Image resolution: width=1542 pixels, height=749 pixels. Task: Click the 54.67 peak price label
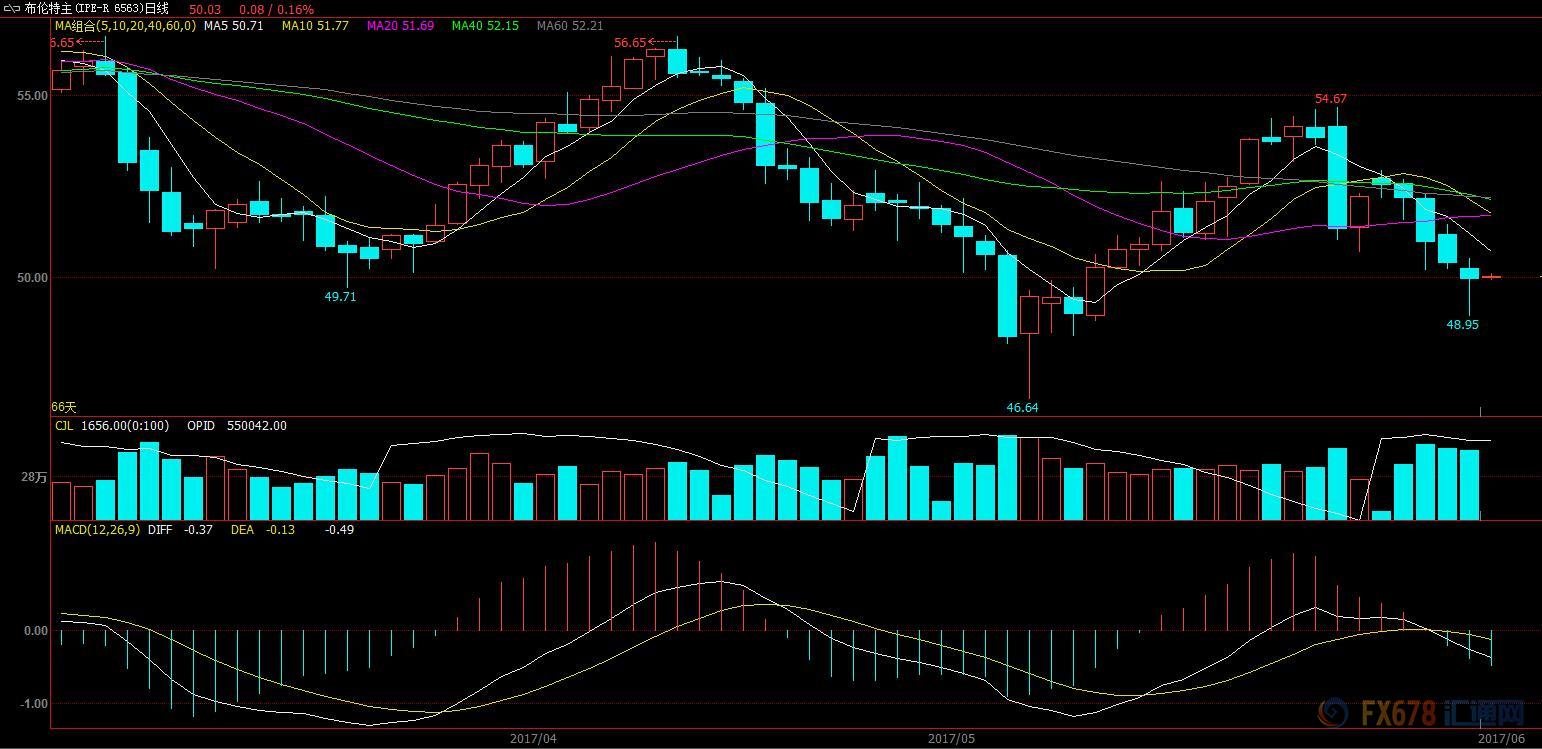click(1330, 98)
